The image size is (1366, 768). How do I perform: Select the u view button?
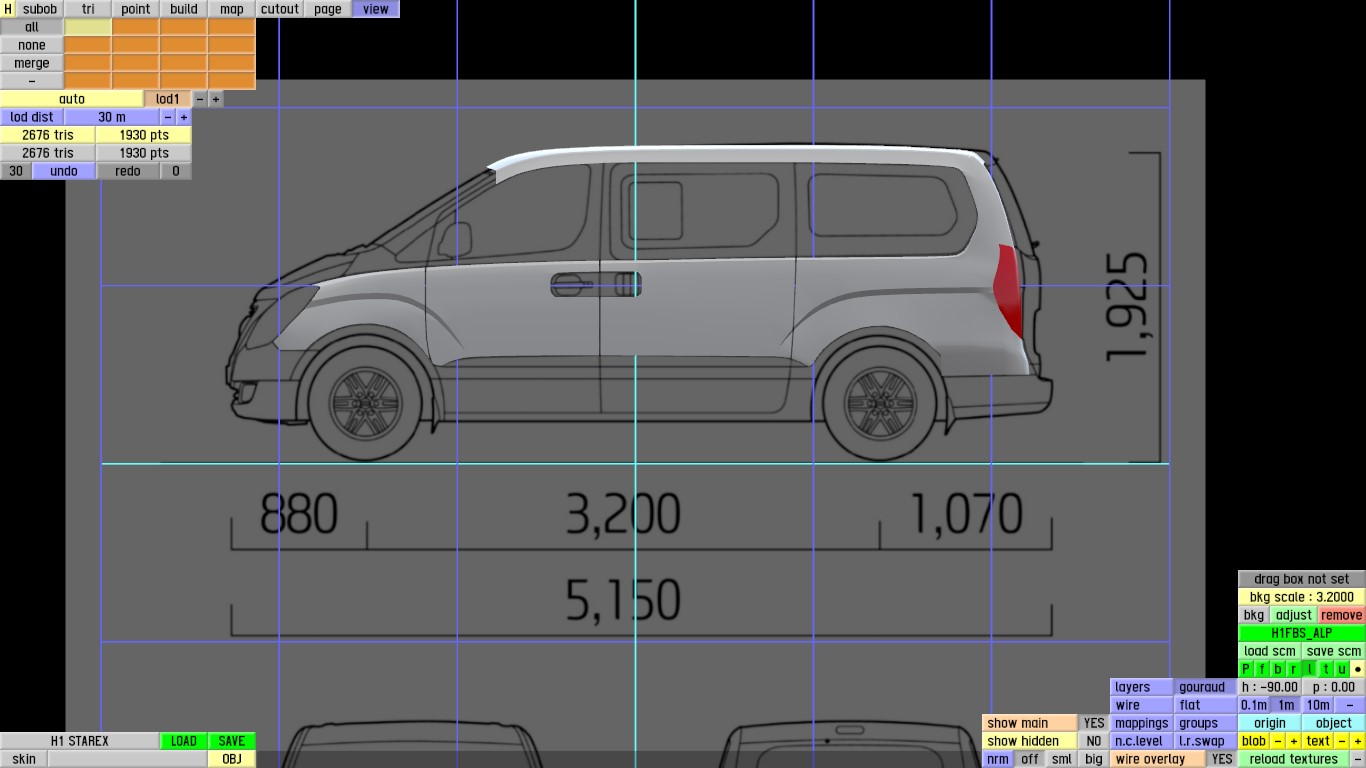(1342, 669)
